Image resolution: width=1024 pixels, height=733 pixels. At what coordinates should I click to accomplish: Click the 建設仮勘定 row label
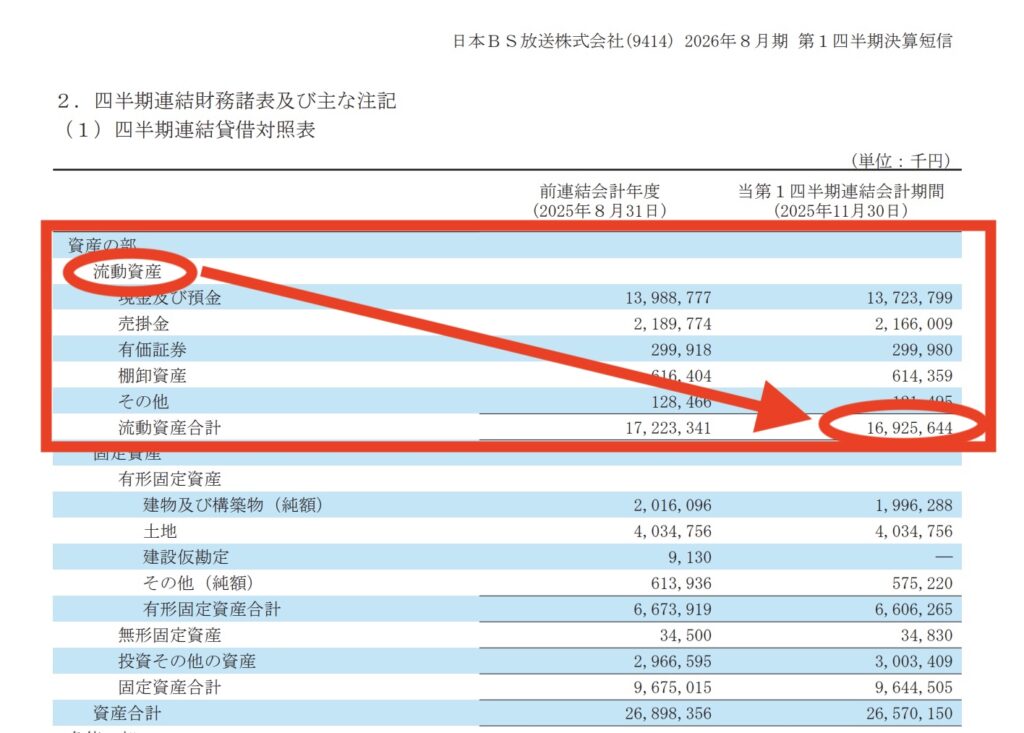tap(185, 558)
